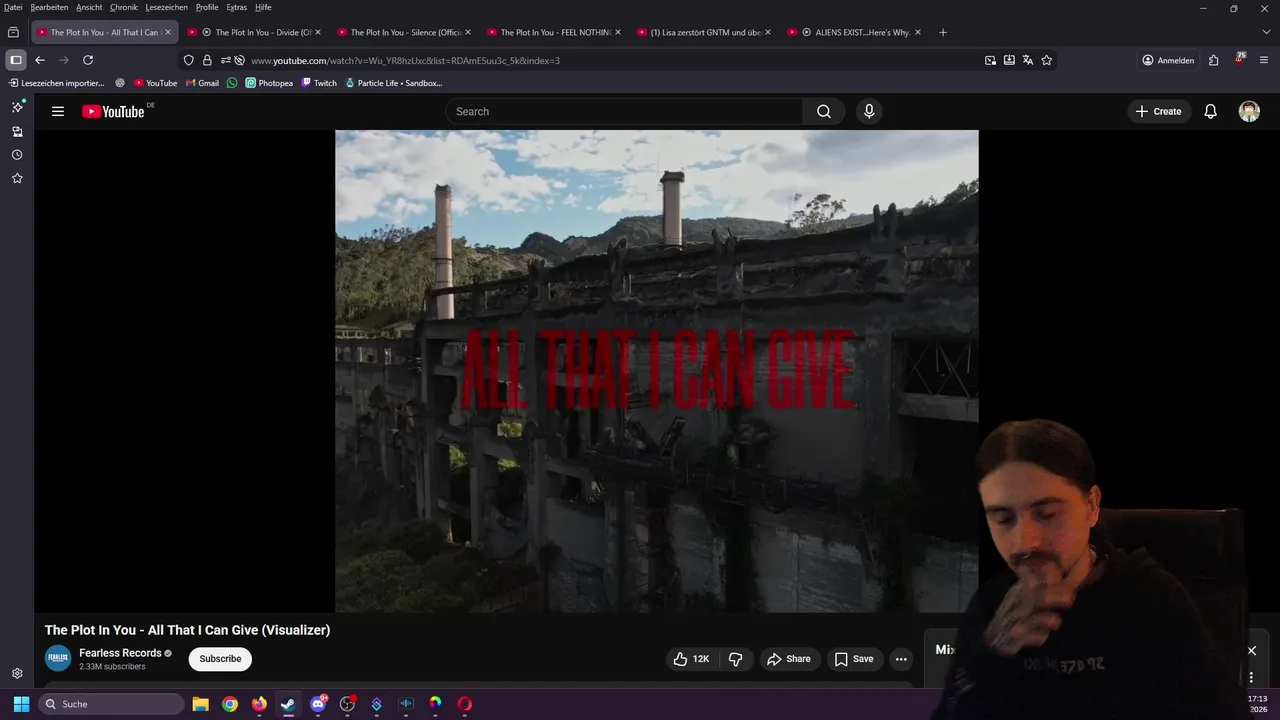Close the All That I Can Give tab
Screen dimensions: 1280x720
[167, 32]
